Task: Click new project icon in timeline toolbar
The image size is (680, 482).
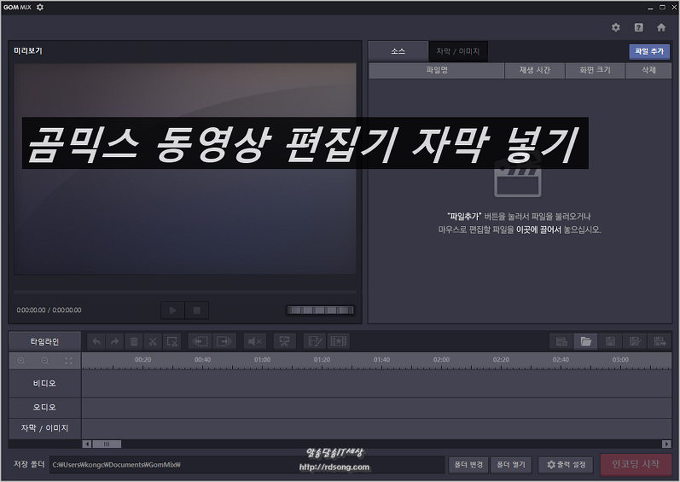Action: coord(561,342)
